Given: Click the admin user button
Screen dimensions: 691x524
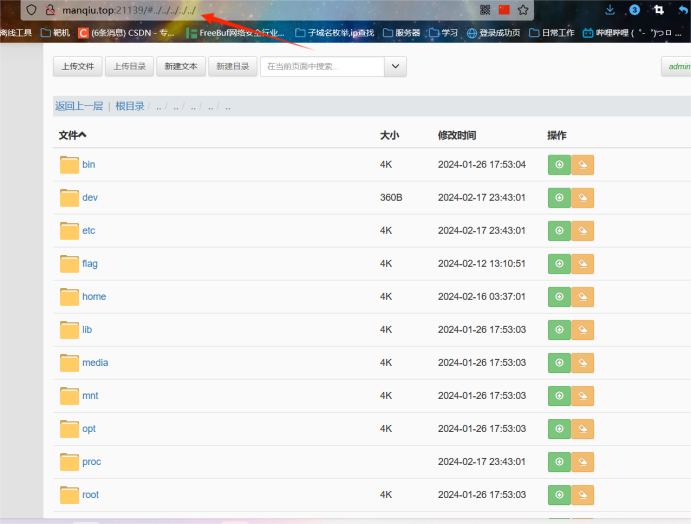Looking at the screenshot, I should click(x=677, y=67).
